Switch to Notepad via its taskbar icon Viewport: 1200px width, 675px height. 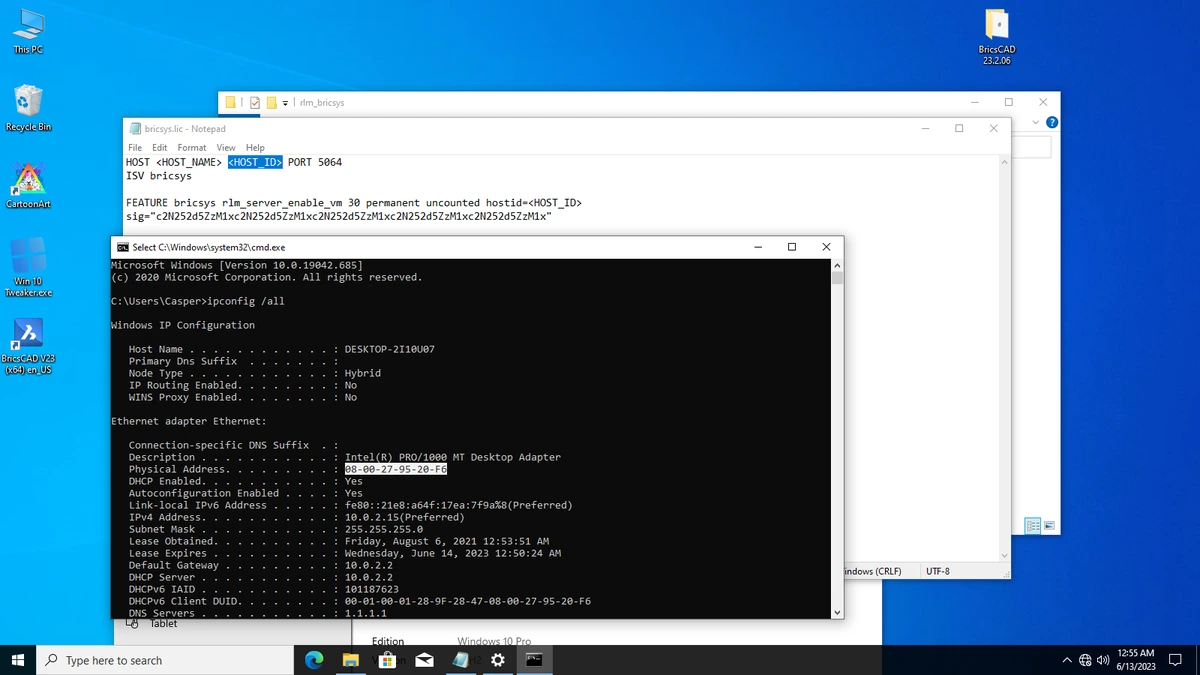pyautogui.click(x=461, y=660)
